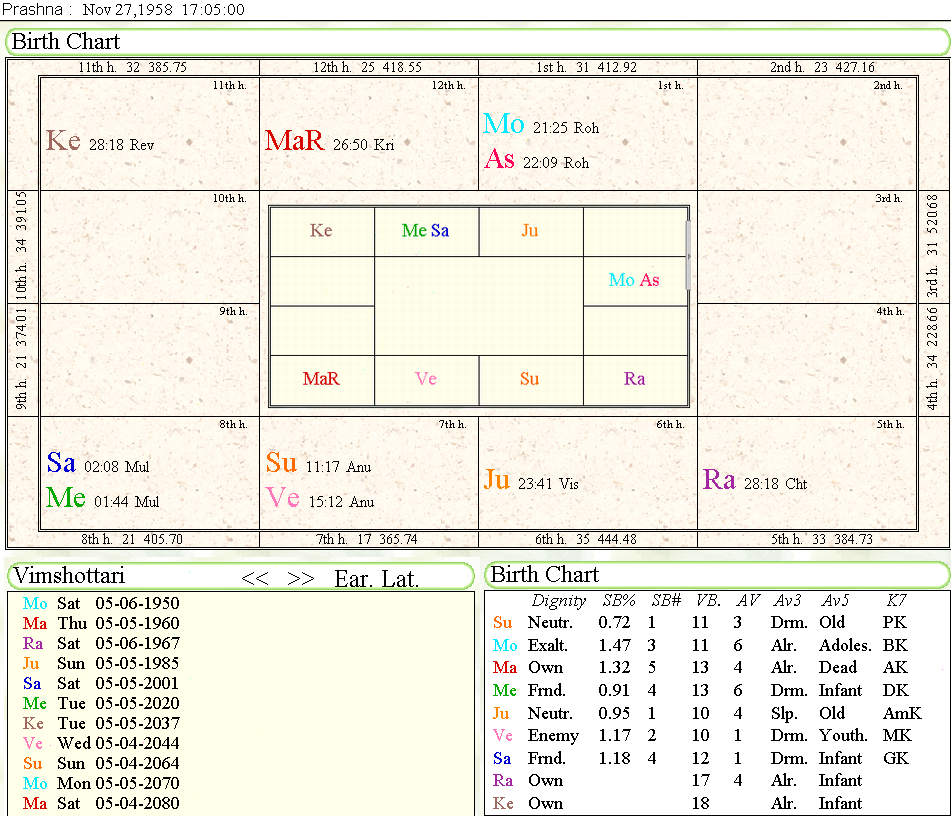Click 'GK' karaka in the Sa row
The width and height of the screenshot is (951, 816).
(x=896, y=758)
